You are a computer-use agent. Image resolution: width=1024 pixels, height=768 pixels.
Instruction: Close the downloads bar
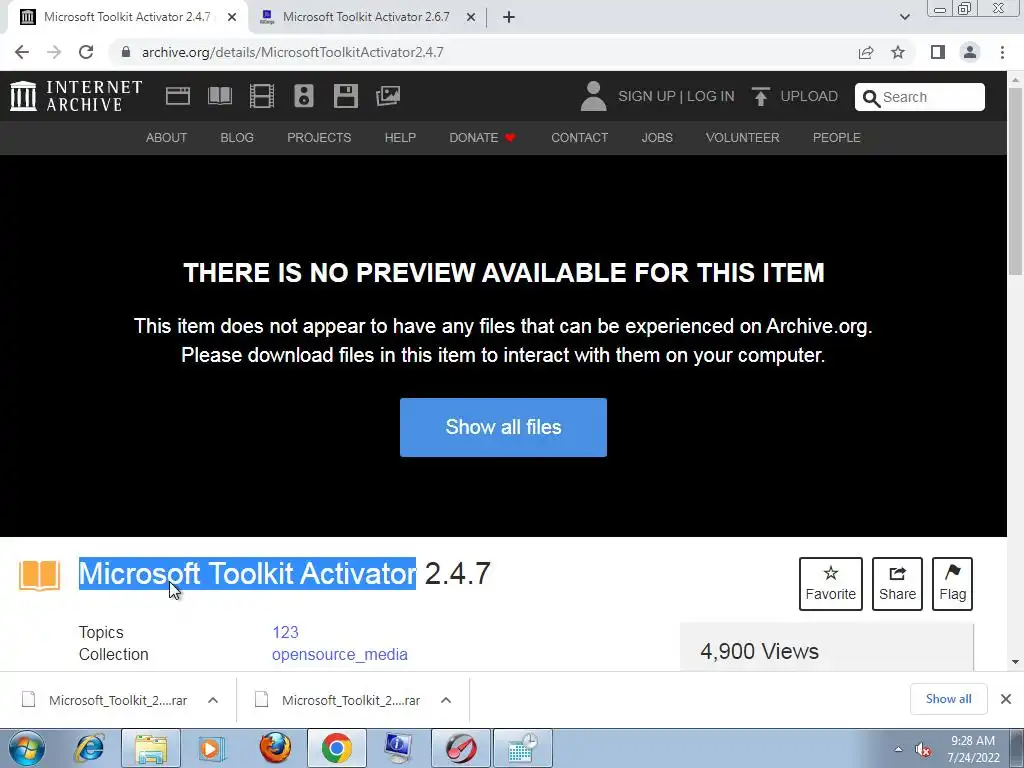click(1006, 699)
